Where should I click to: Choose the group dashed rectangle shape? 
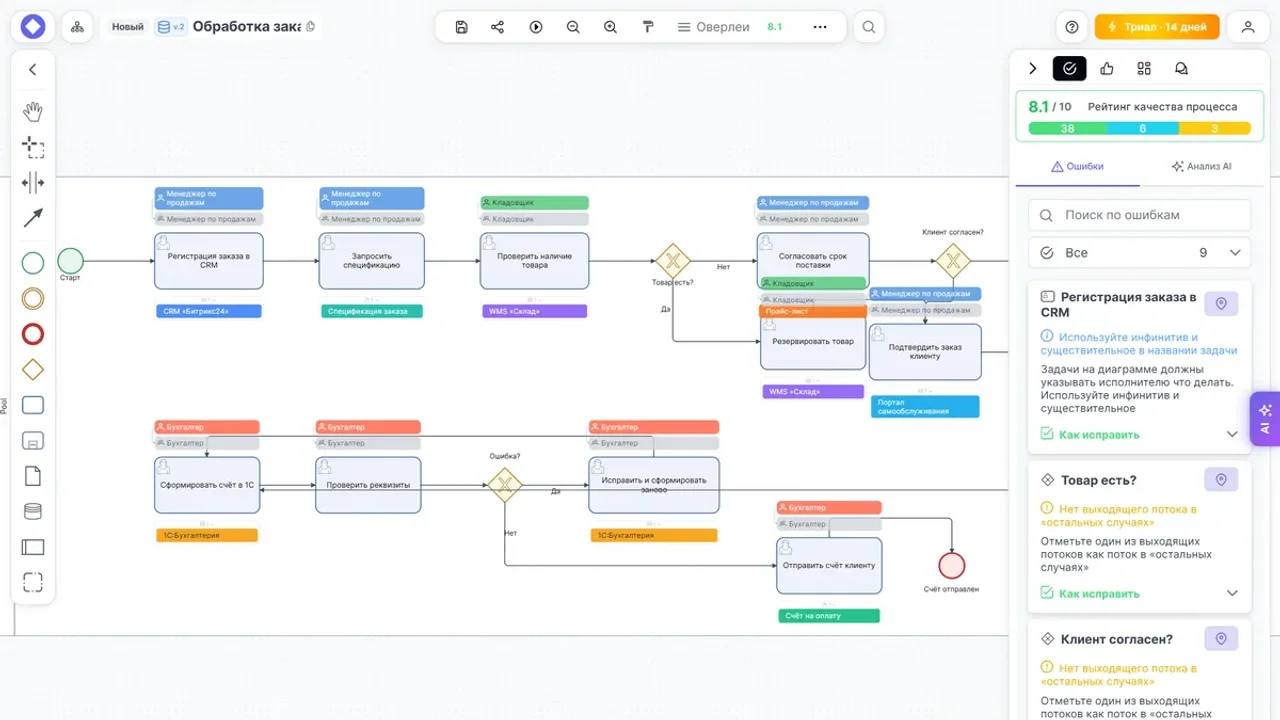(x=33, y=582)
